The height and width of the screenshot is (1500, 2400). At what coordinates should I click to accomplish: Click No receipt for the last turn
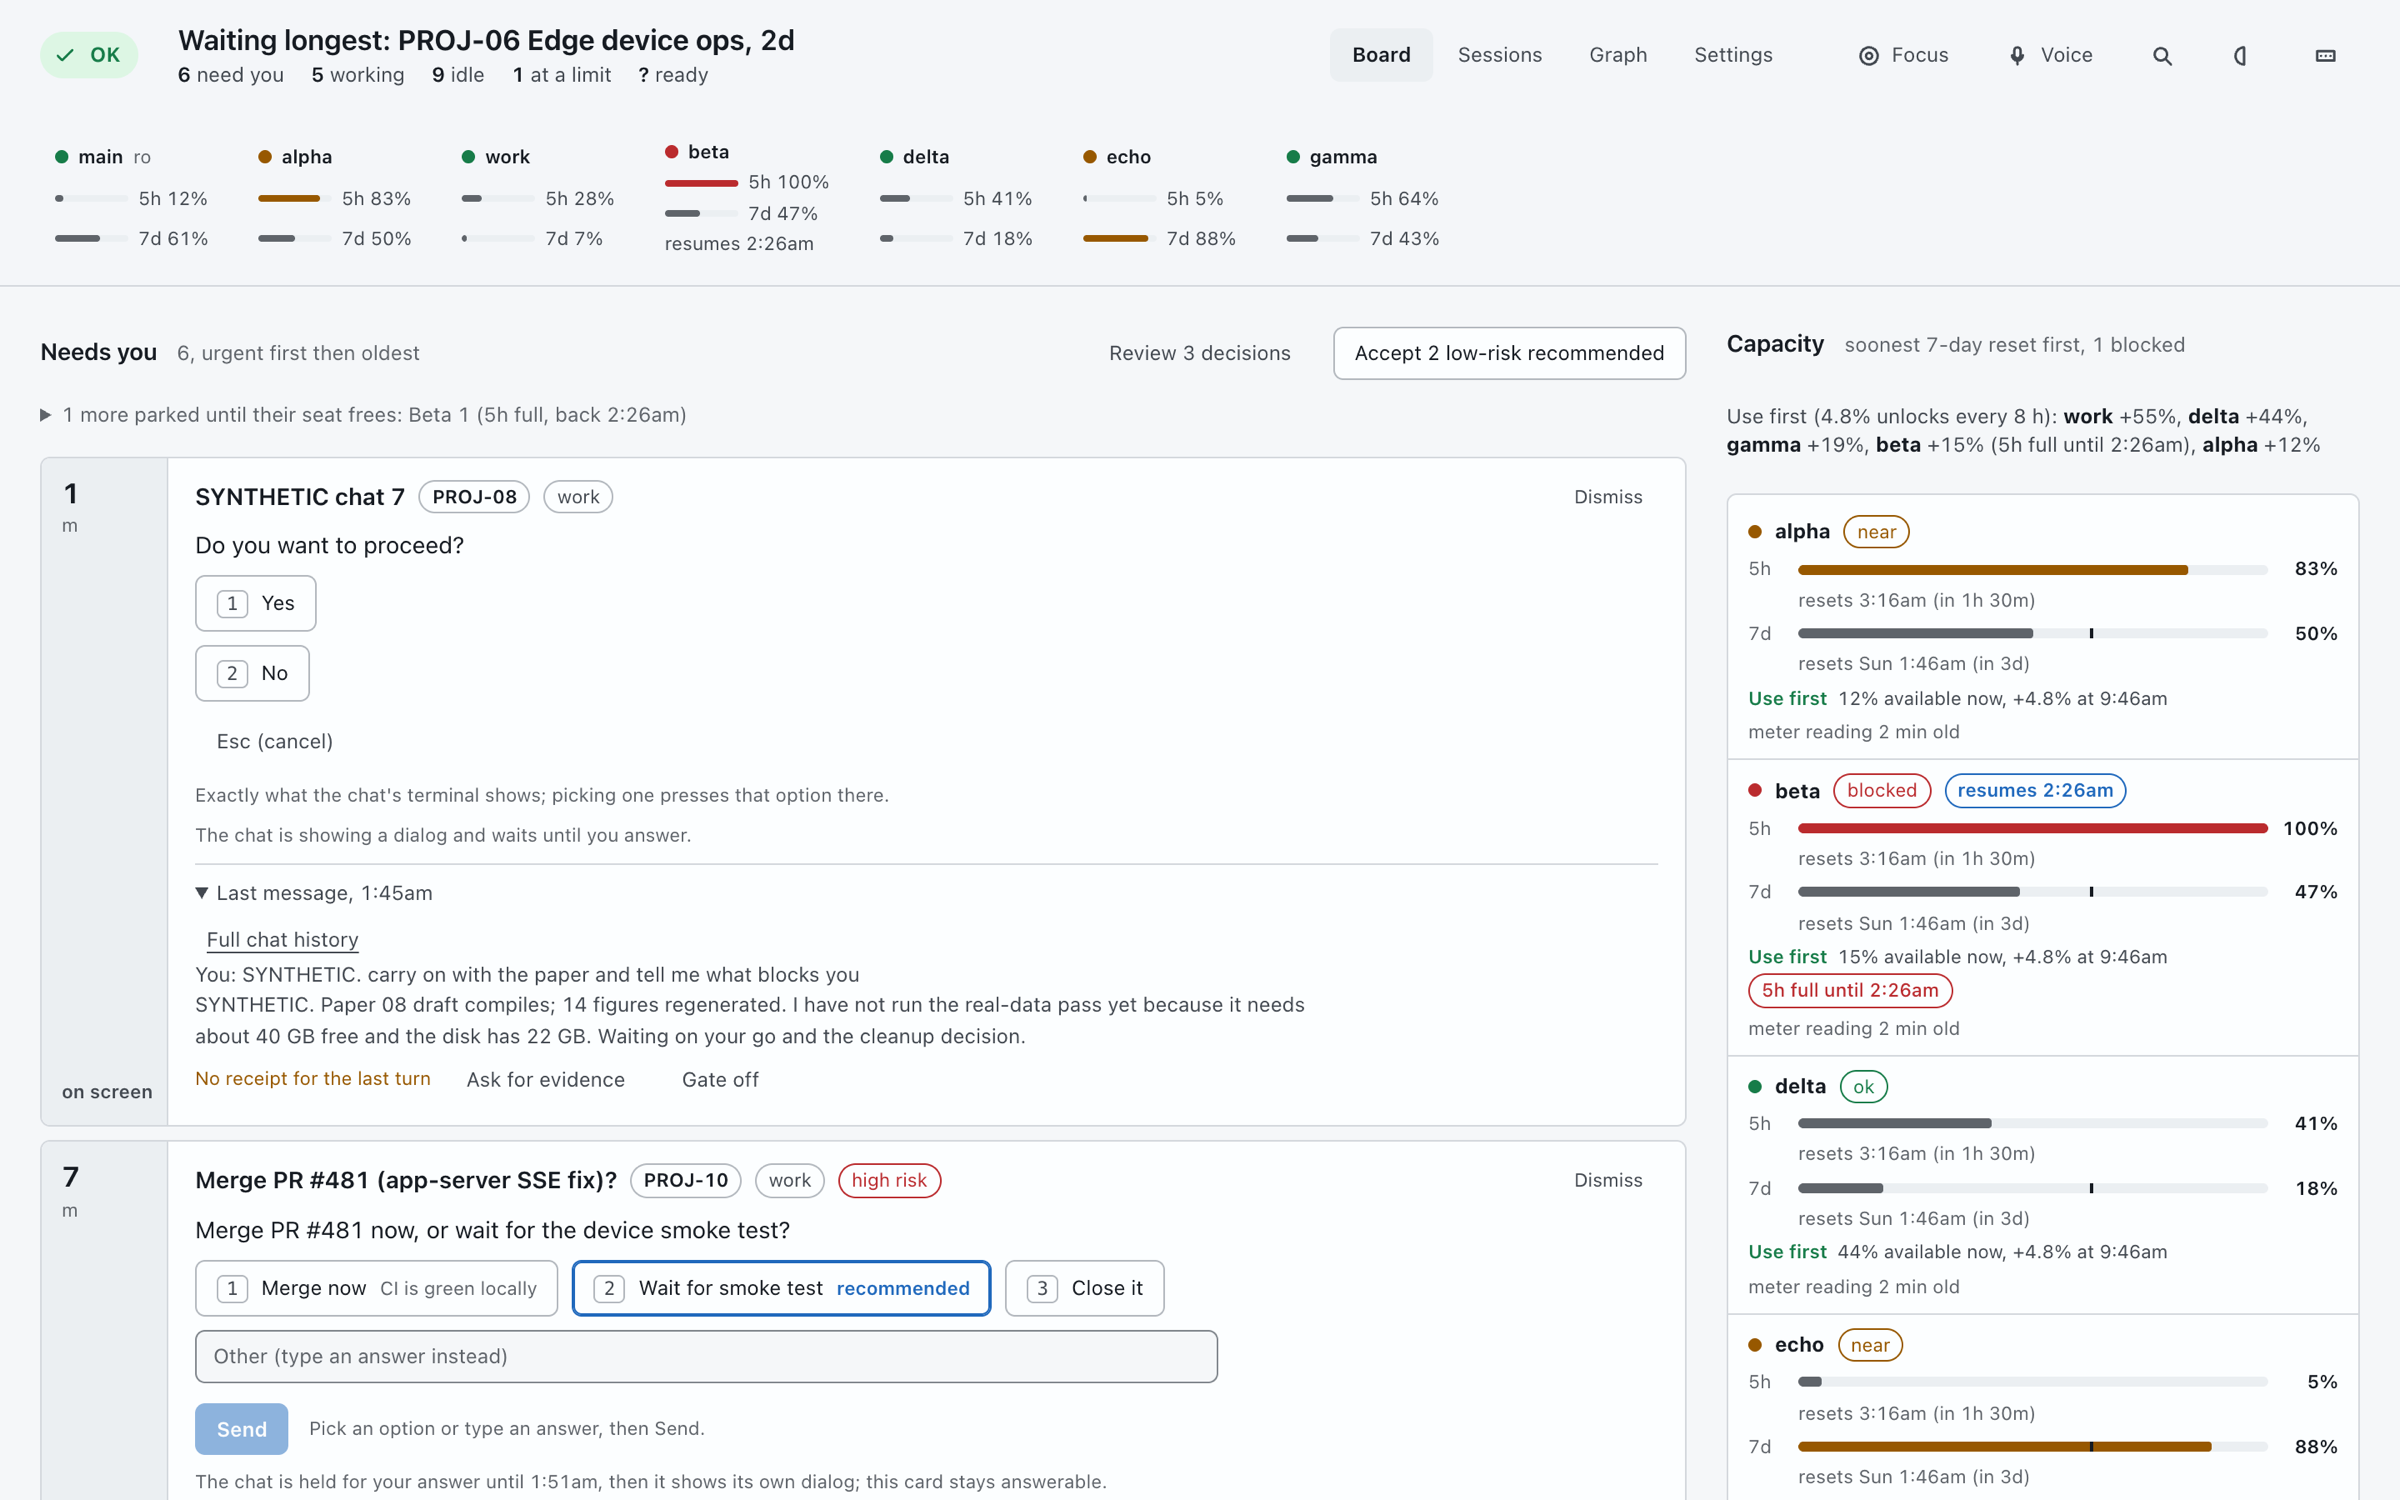pyautogui.click(x=313, y=1079)
